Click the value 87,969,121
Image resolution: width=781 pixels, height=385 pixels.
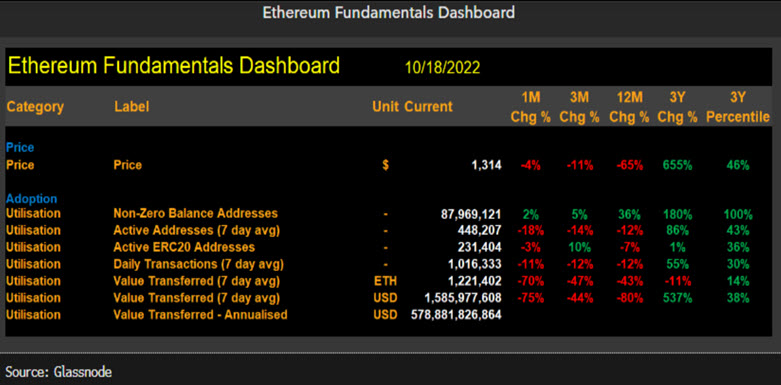pyautogui.click(x=471, y=214)
